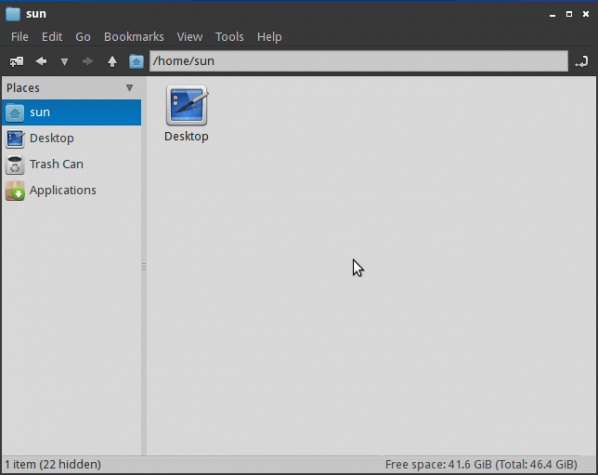Open the View menu
This screenshot has width=598, height=475.
pyautogui.click(x=190, y=37)
